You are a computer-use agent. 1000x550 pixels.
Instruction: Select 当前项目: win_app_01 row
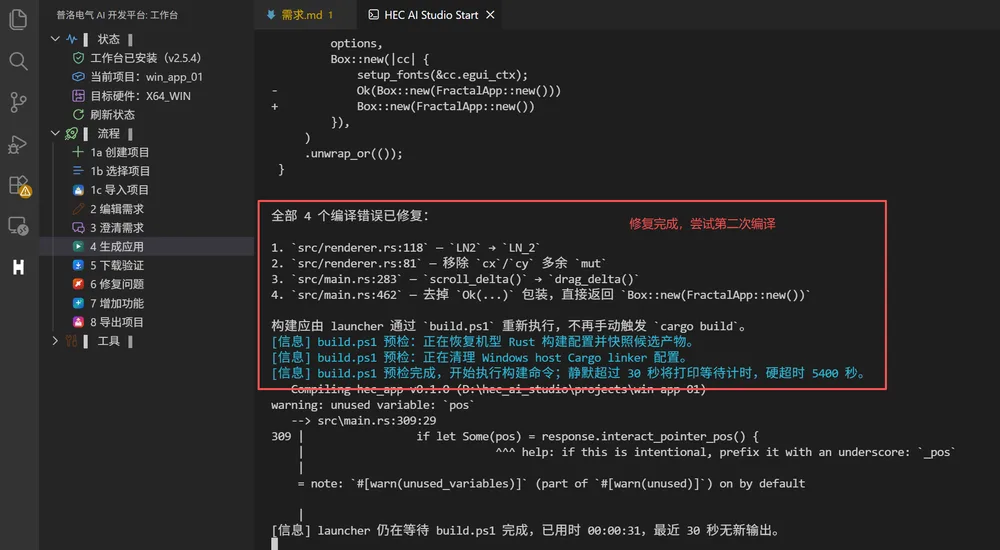pos(147,77)
